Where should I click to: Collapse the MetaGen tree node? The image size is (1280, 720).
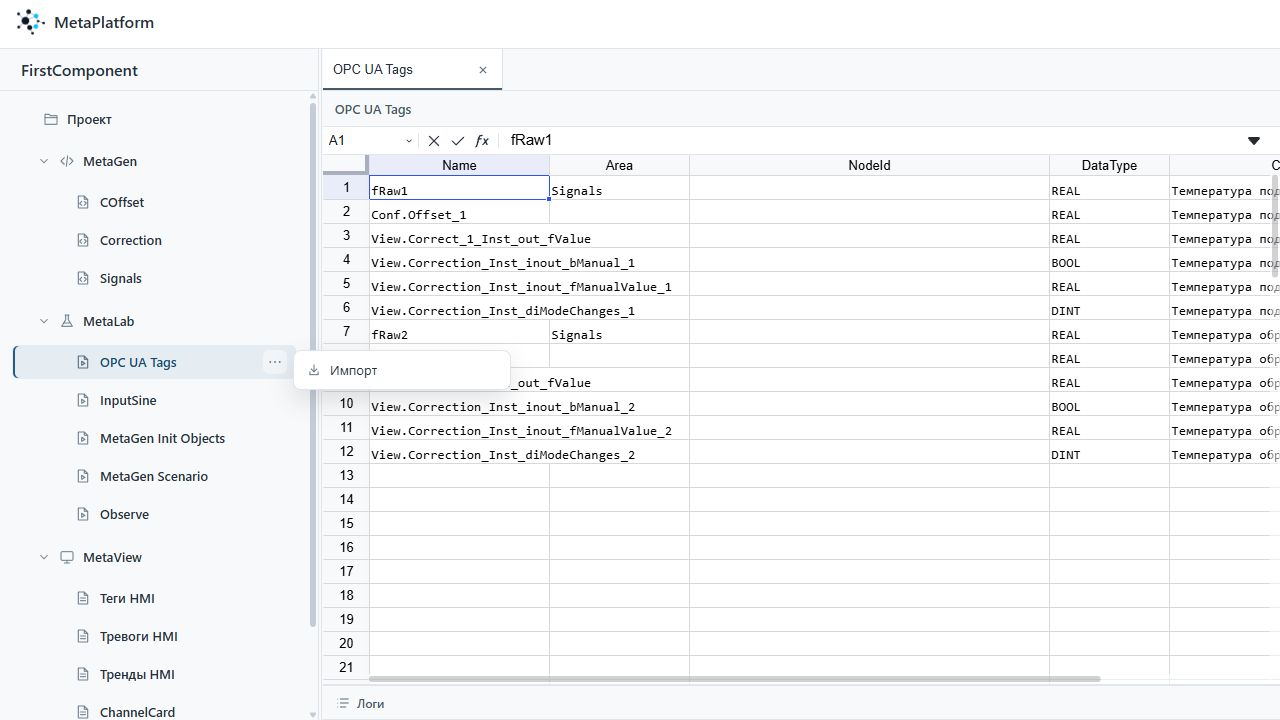(44, 161)
